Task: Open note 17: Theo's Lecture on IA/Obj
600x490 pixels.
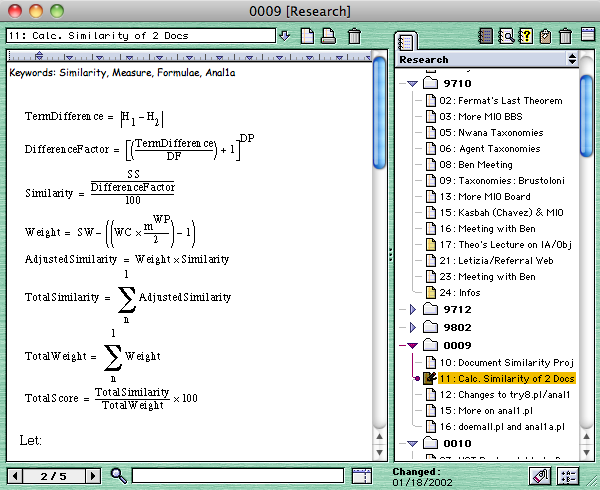Action: 505,245
